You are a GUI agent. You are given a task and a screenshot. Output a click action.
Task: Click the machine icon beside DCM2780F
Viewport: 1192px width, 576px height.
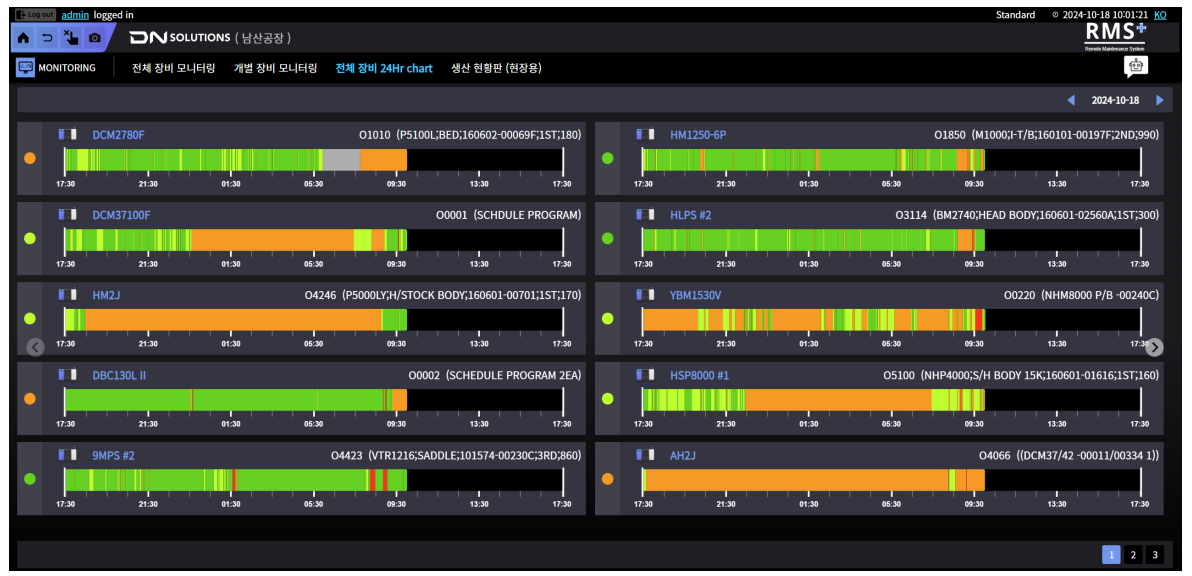68,134
